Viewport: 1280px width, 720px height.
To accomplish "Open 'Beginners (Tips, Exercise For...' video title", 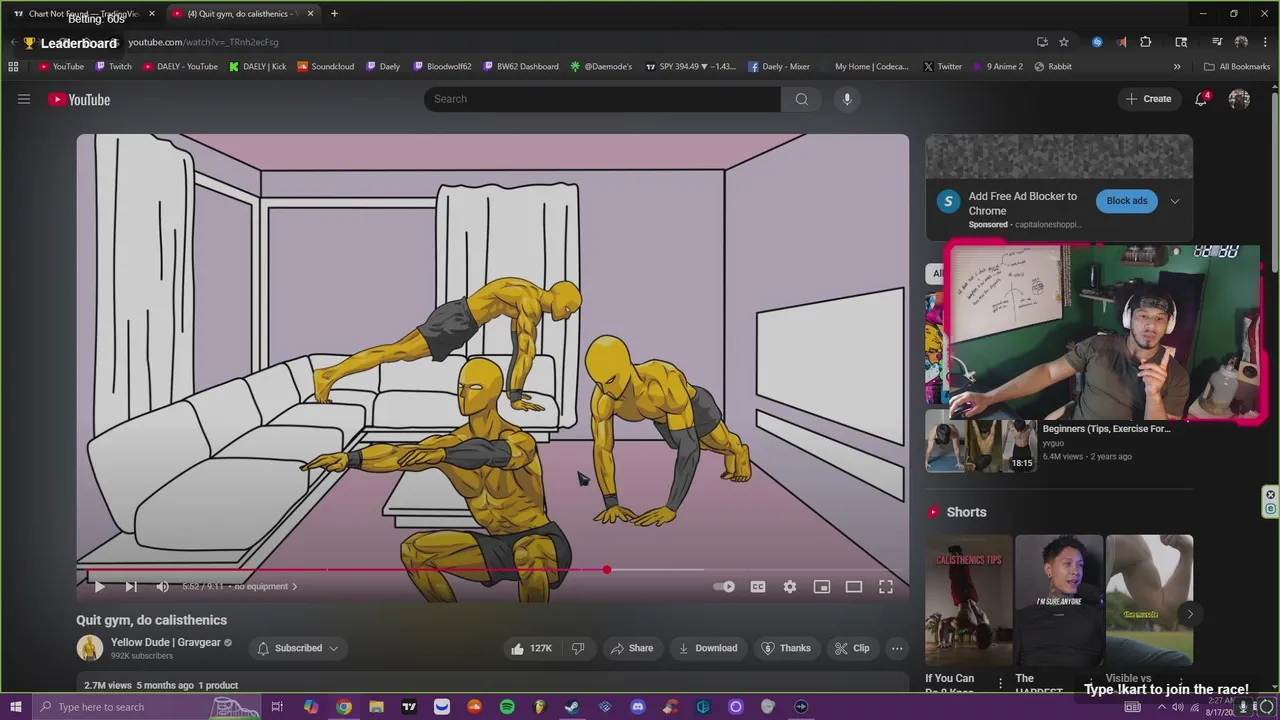I will [x=1106, y=429].
